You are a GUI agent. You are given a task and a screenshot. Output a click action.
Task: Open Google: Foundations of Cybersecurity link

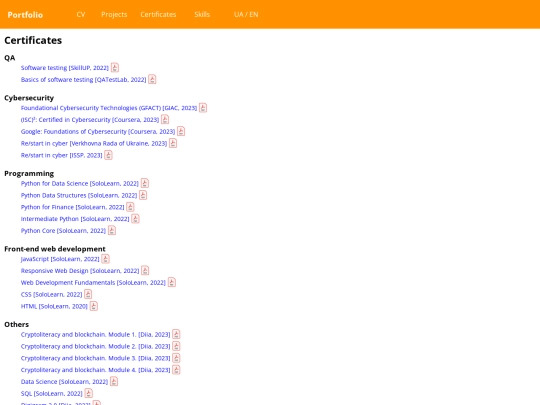(98, 132)
